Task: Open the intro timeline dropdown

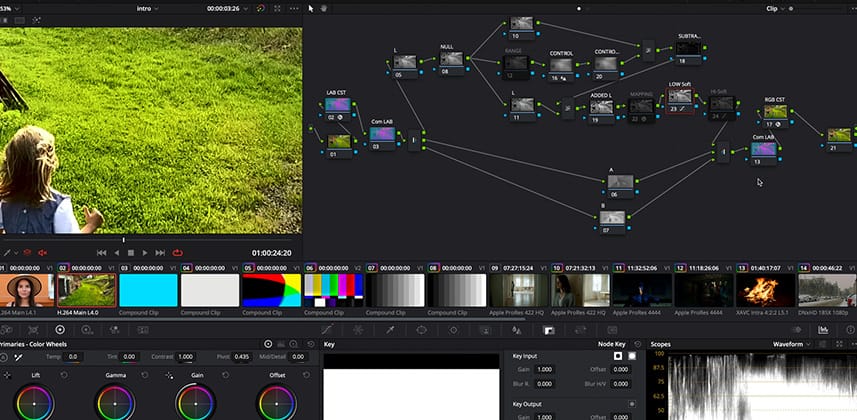Action: point(148,9)
